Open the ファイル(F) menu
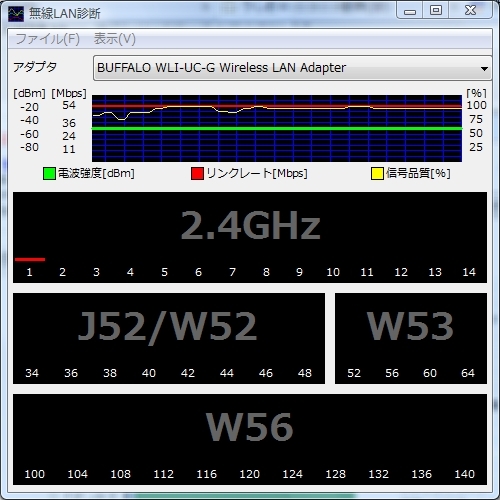Screen dimensions: 500x500 [x=48, y=39]
